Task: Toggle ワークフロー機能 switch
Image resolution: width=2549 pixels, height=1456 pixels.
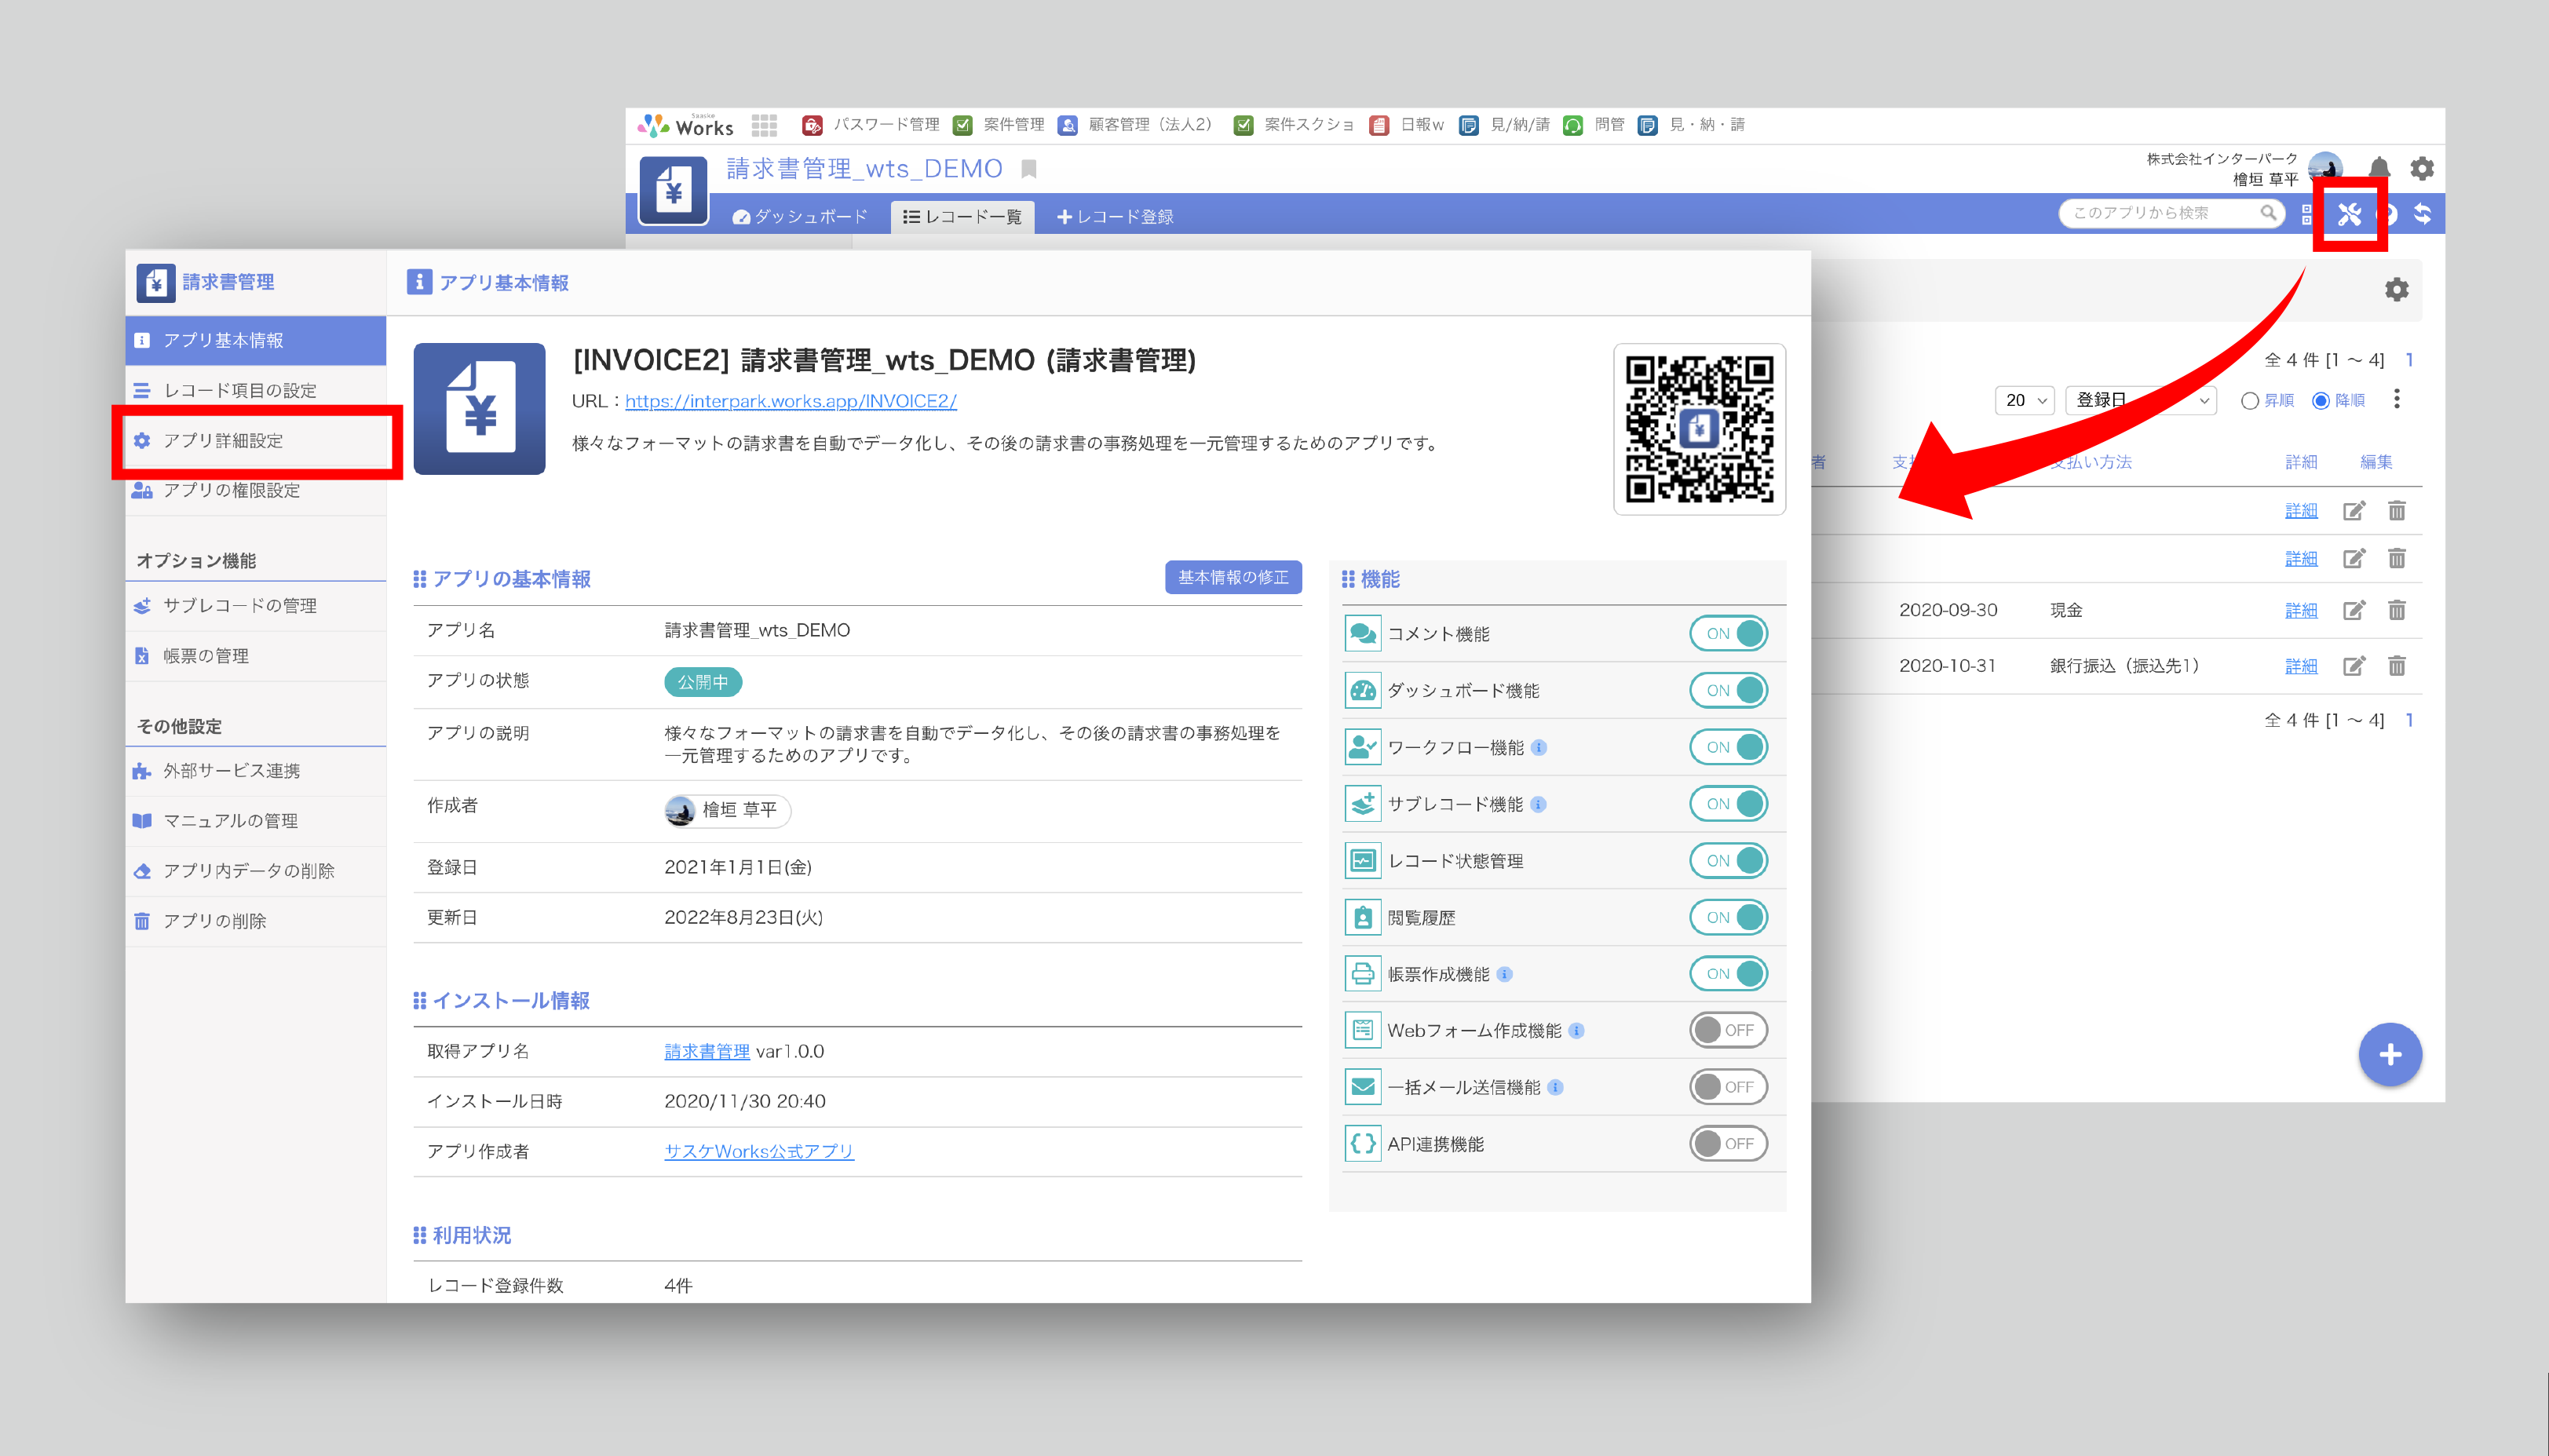Action: pos(1728,747)
